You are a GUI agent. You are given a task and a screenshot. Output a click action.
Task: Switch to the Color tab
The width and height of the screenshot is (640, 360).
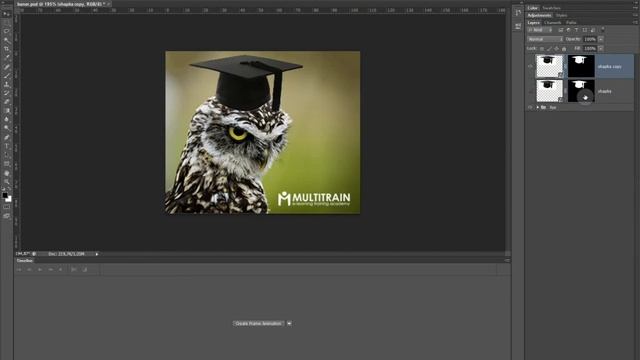pyautogui.click(x=533, y=8)
